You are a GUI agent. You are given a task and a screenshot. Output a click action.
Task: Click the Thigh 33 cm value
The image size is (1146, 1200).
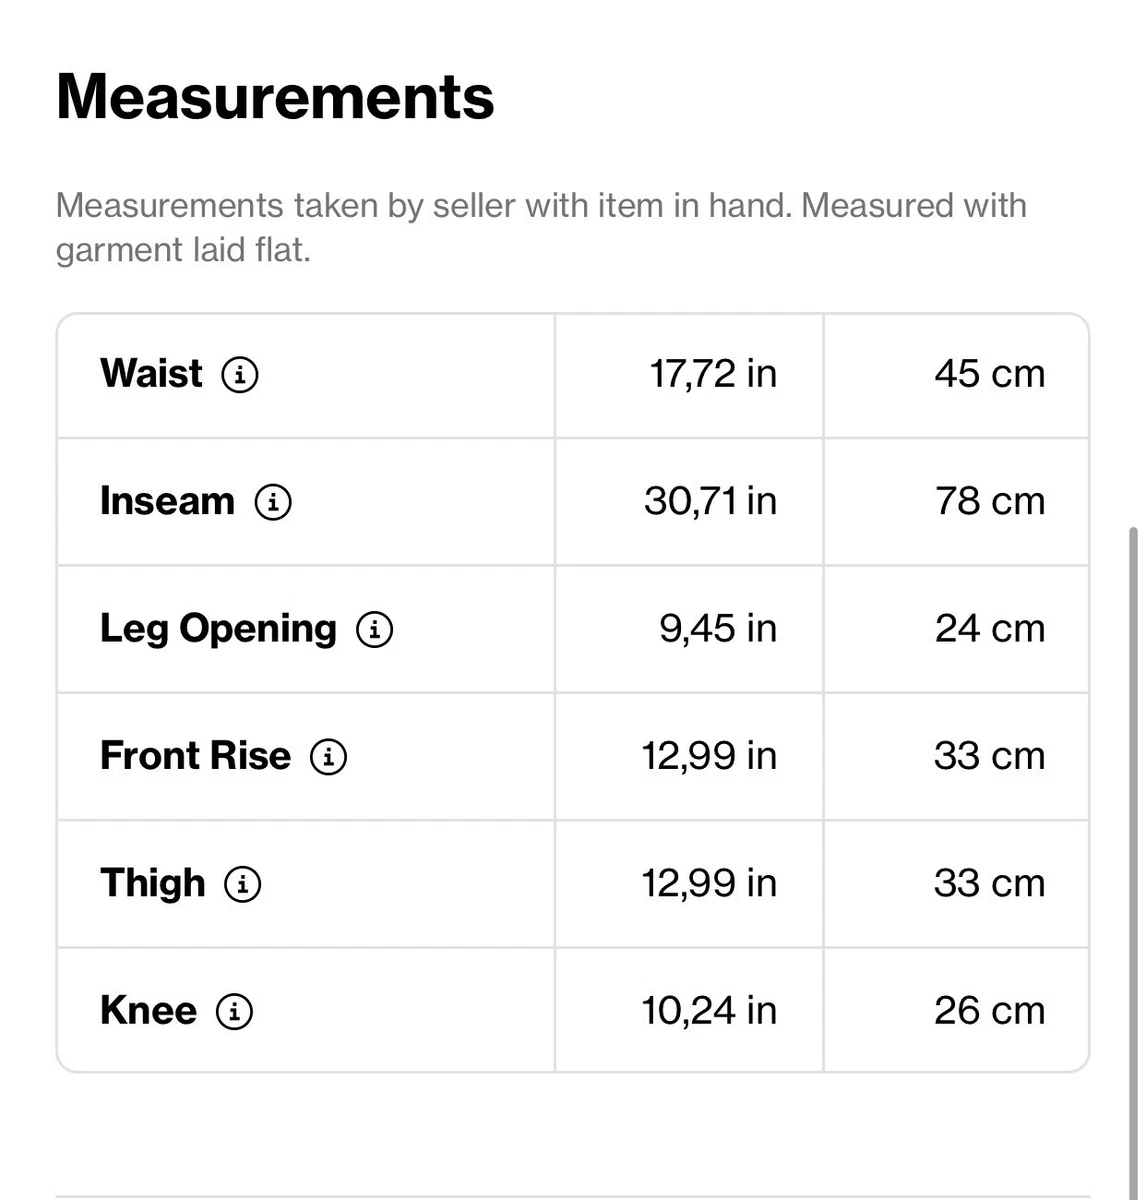990,883
